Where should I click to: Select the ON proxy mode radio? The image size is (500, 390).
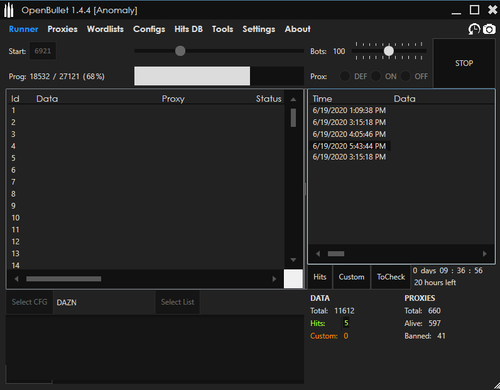pyautogui.click(x=376, y=76)
